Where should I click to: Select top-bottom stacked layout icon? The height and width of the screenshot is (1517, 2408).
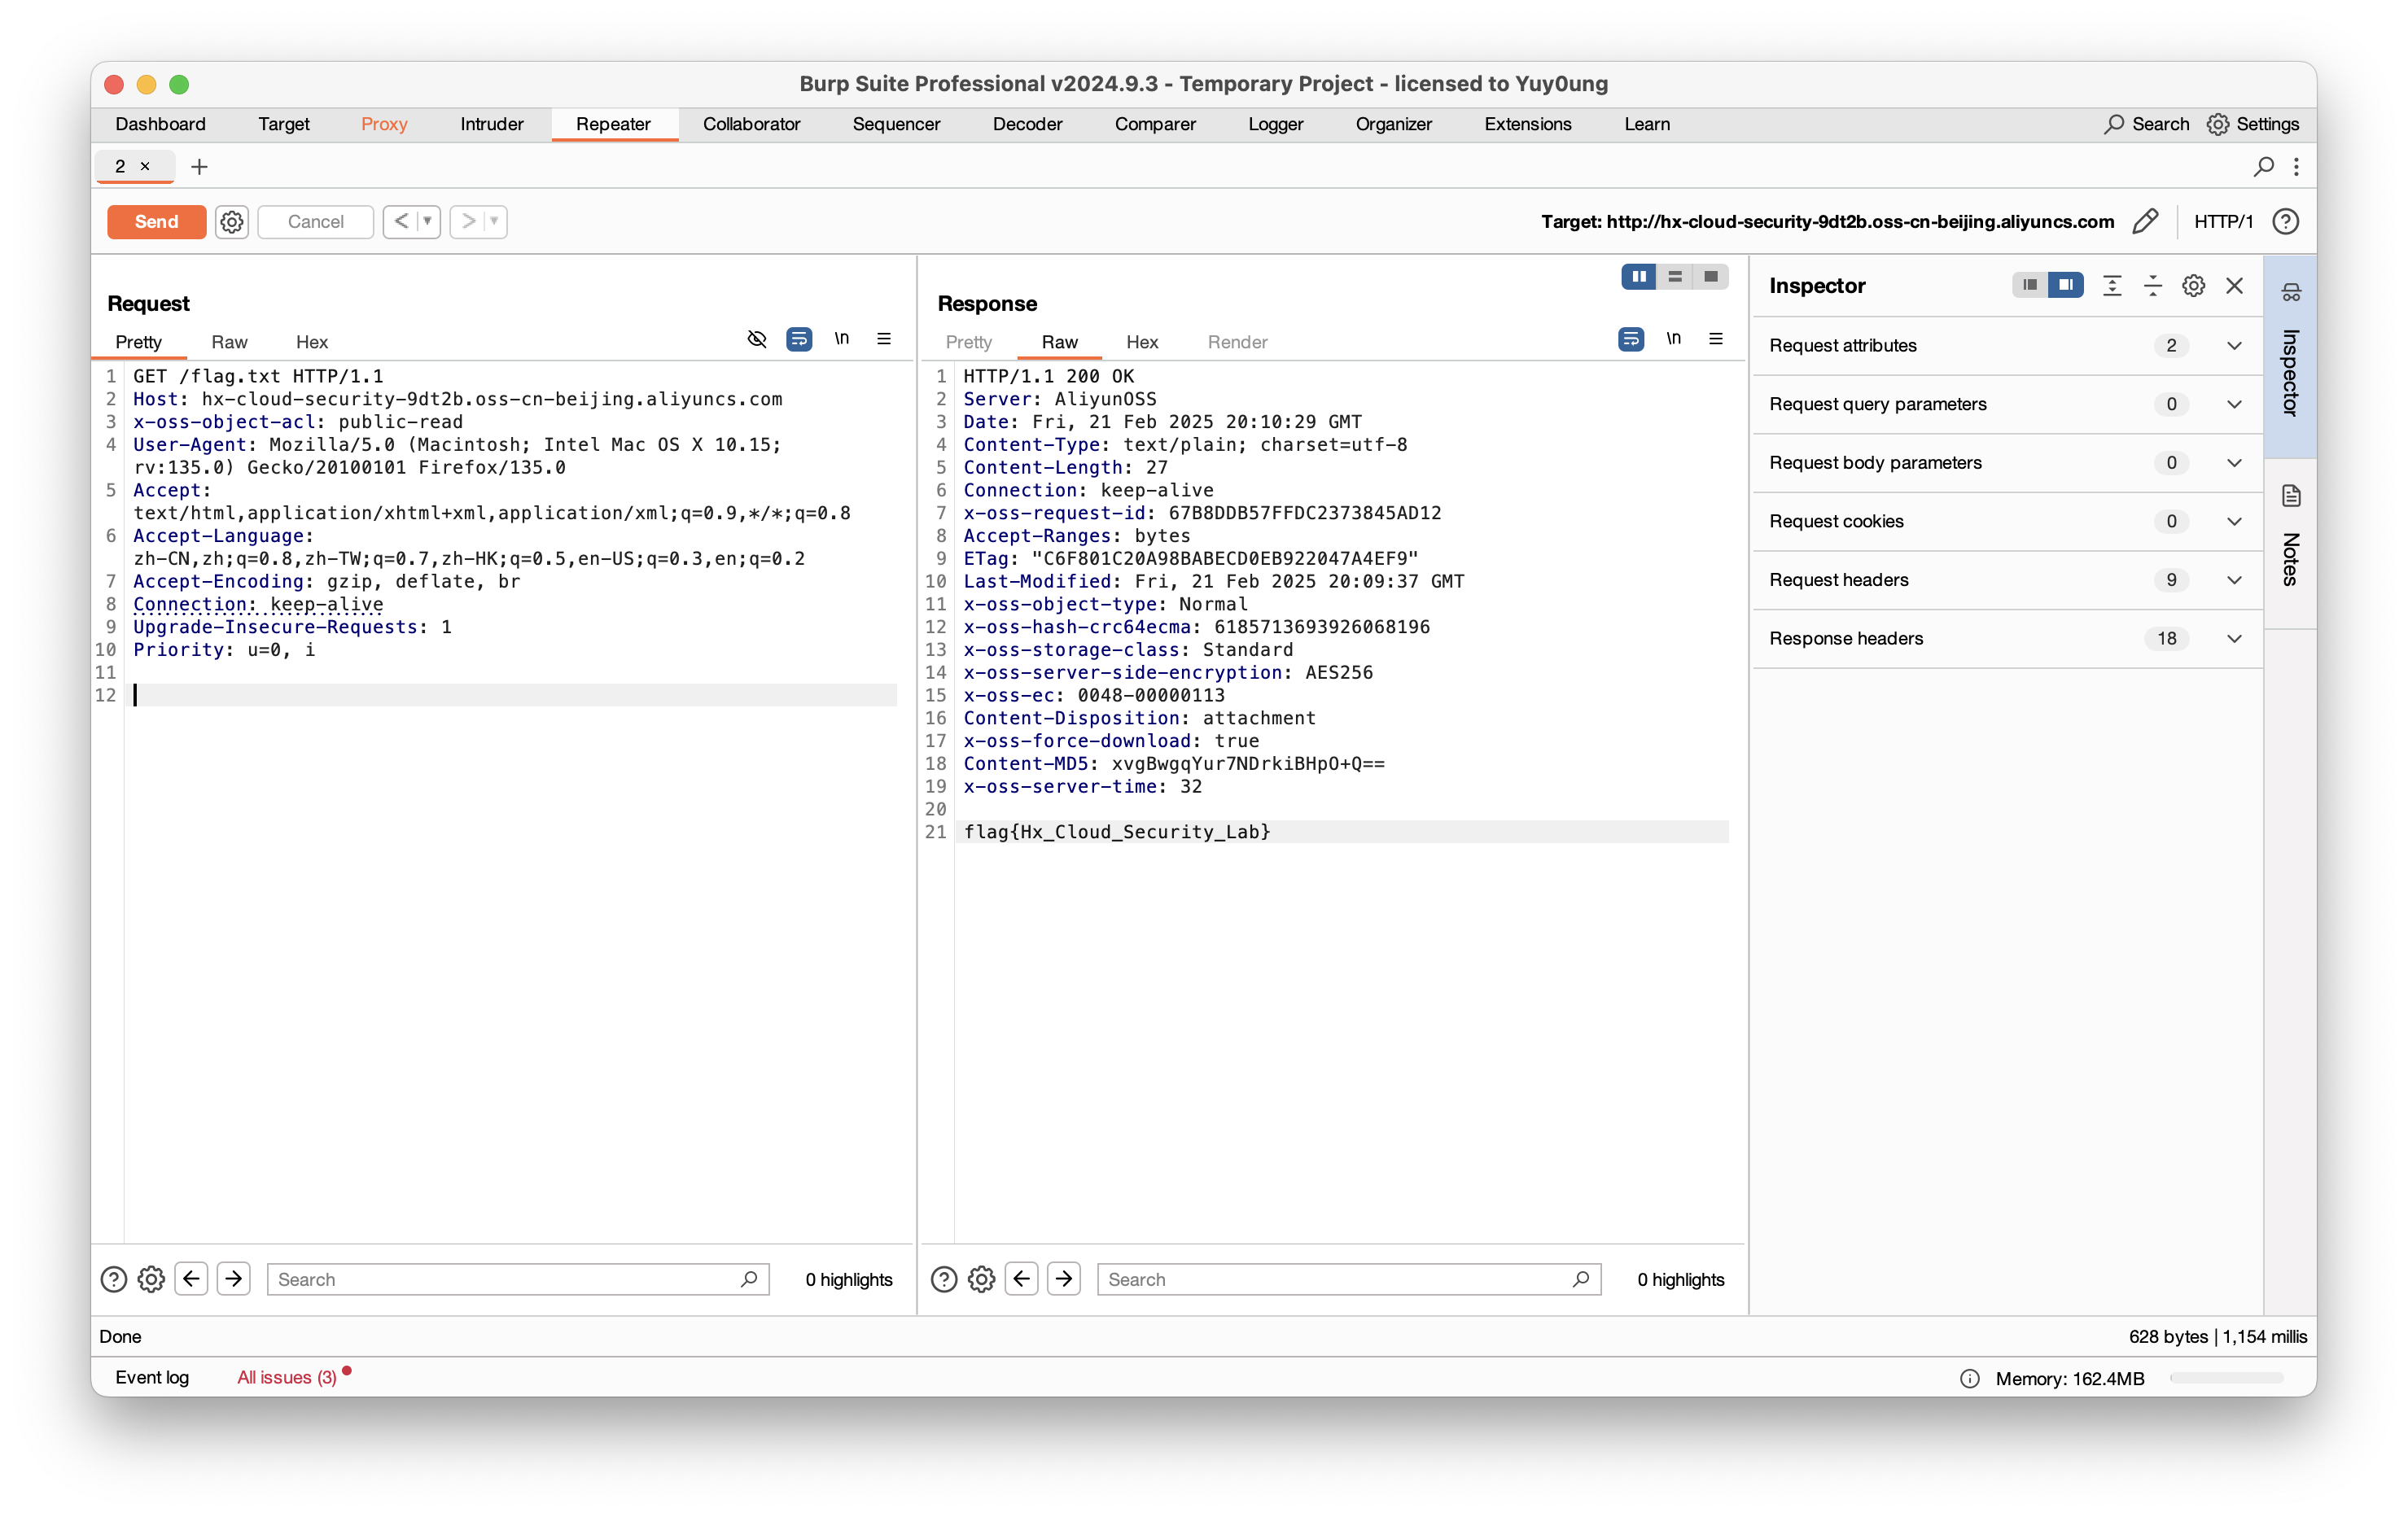(1675, 276)
